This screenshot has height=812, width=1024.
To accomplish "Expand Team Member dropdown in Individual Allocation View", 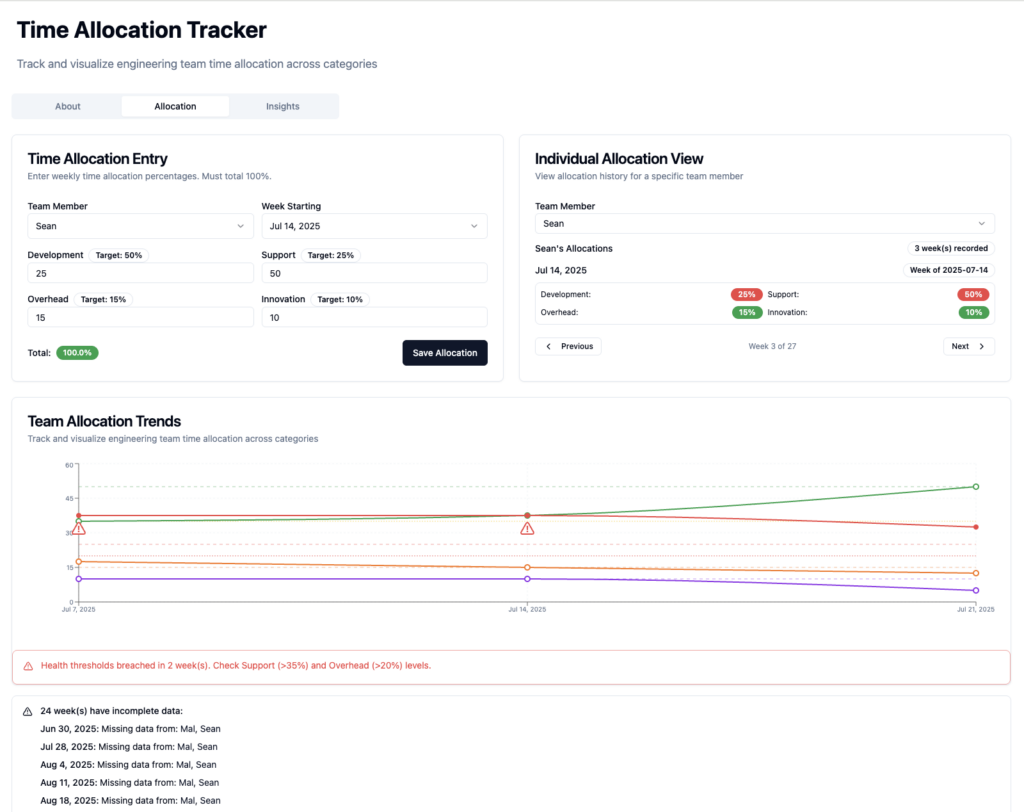I will [765, 224].
